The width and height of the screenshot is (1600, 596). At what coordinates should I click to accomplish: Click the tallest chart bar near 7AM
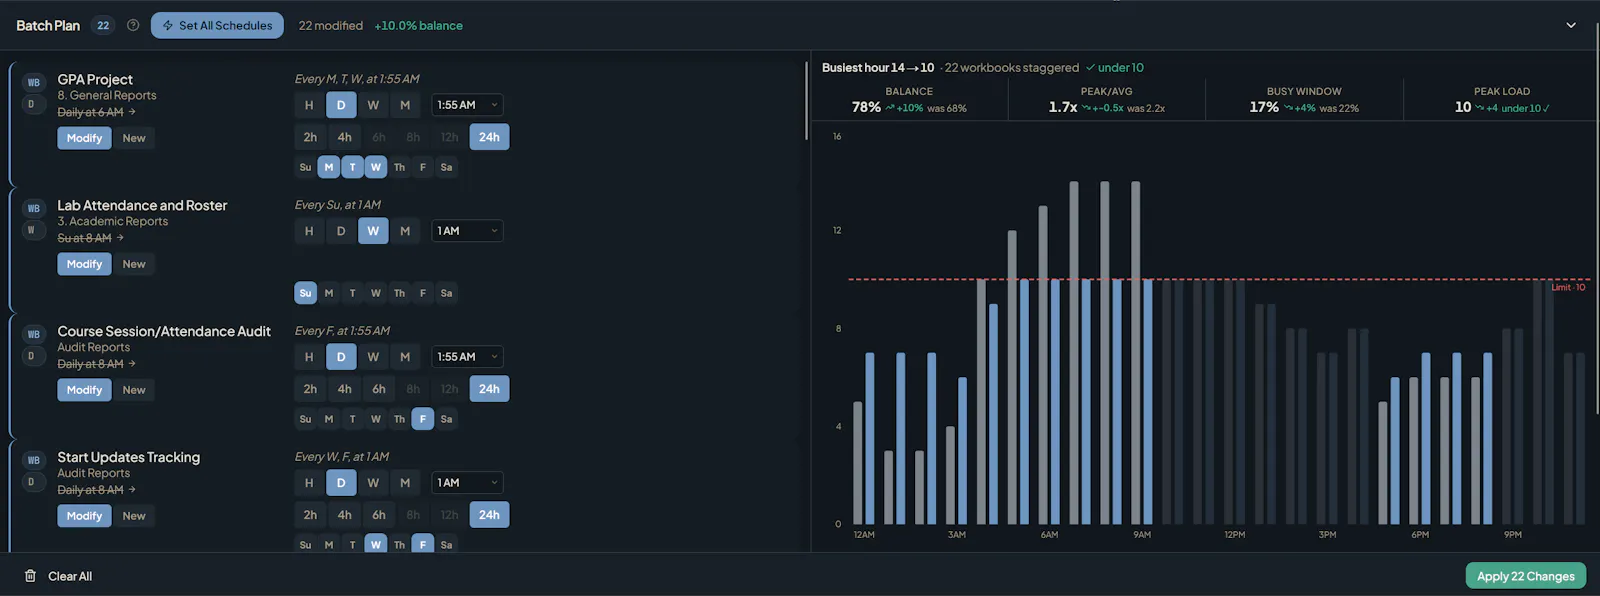pos(1074,352)
